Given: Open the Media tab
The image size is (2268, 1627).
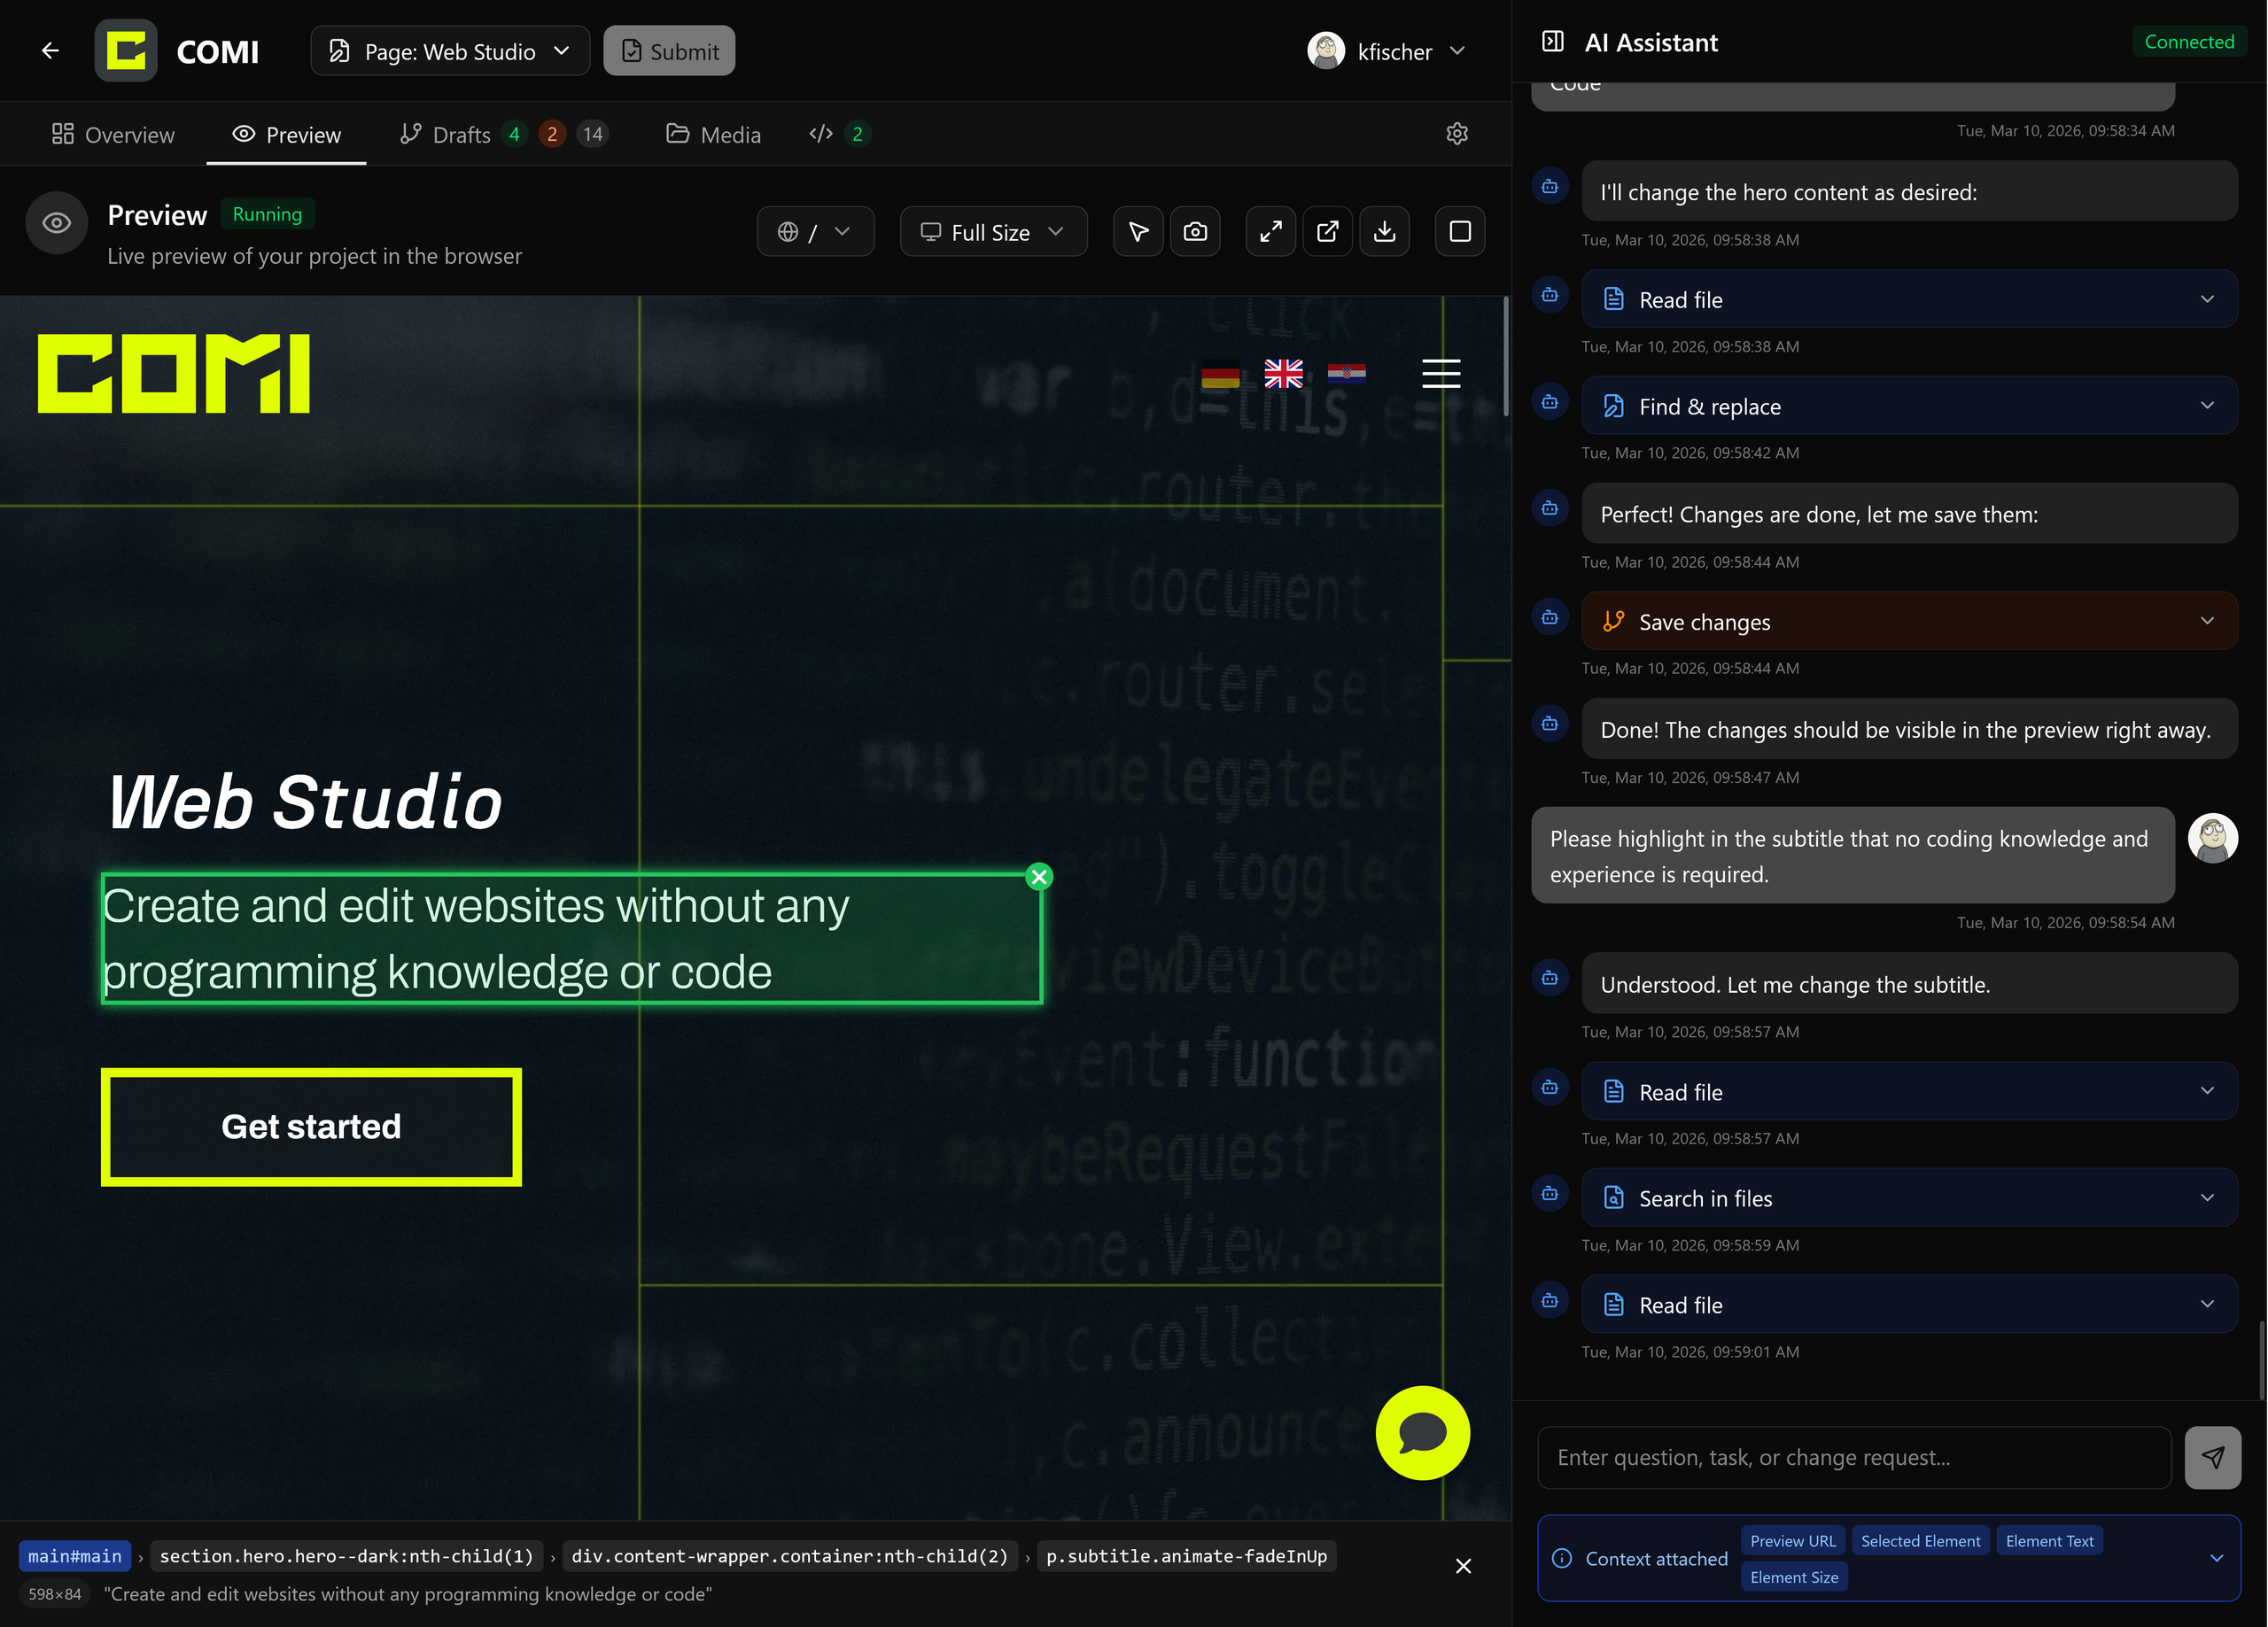Looking at the screenshot, I should point(713,134).
